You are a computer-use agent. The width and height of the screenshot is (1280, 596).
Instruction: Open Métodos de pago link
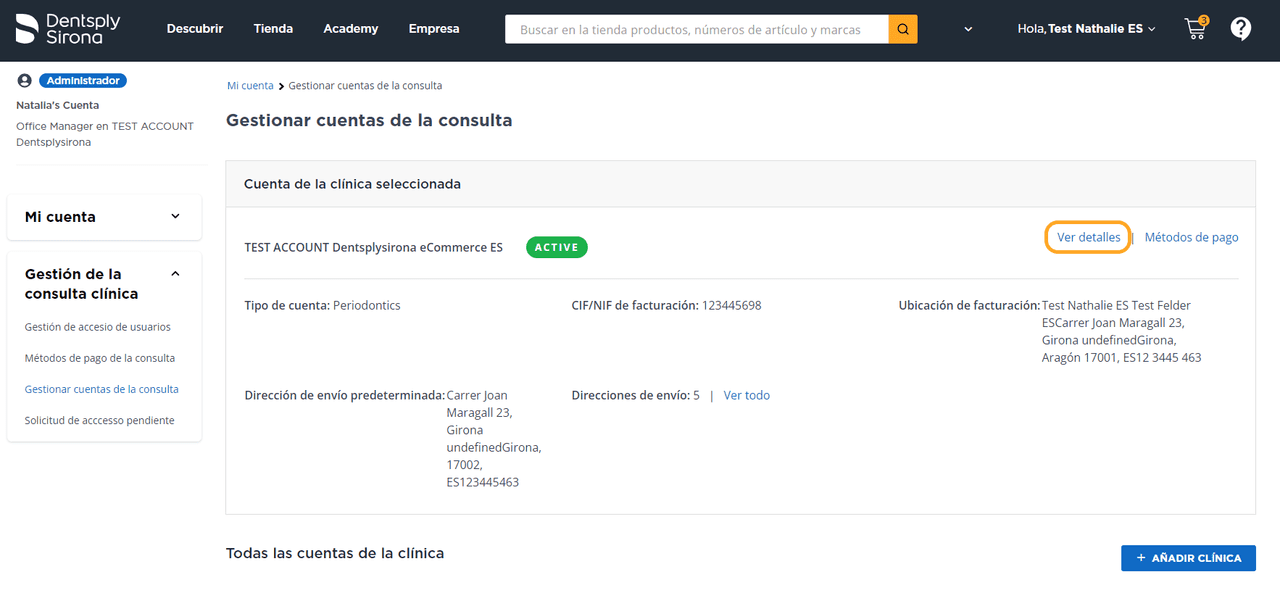click(x=1191, y=238)
